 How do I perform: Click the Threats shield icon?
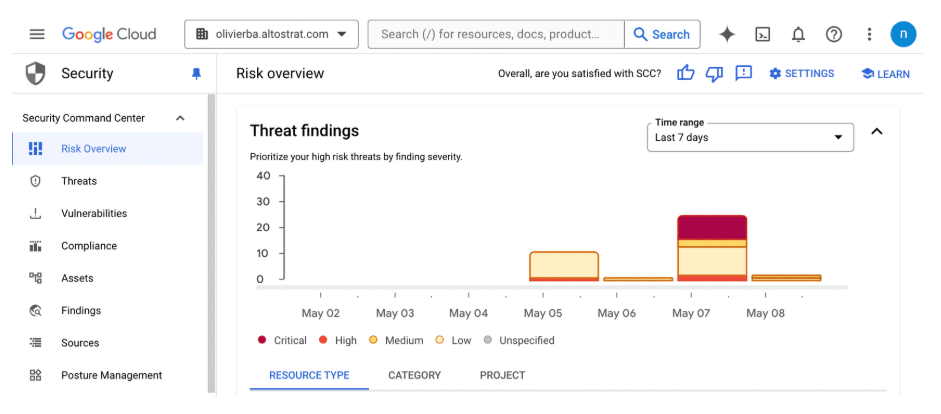pos(35,181)
